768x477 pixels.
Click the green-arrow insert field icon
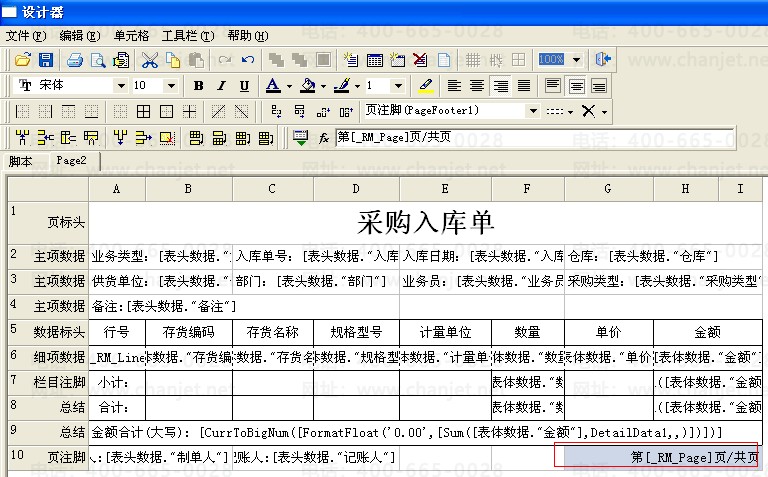(x=301, y=138)
